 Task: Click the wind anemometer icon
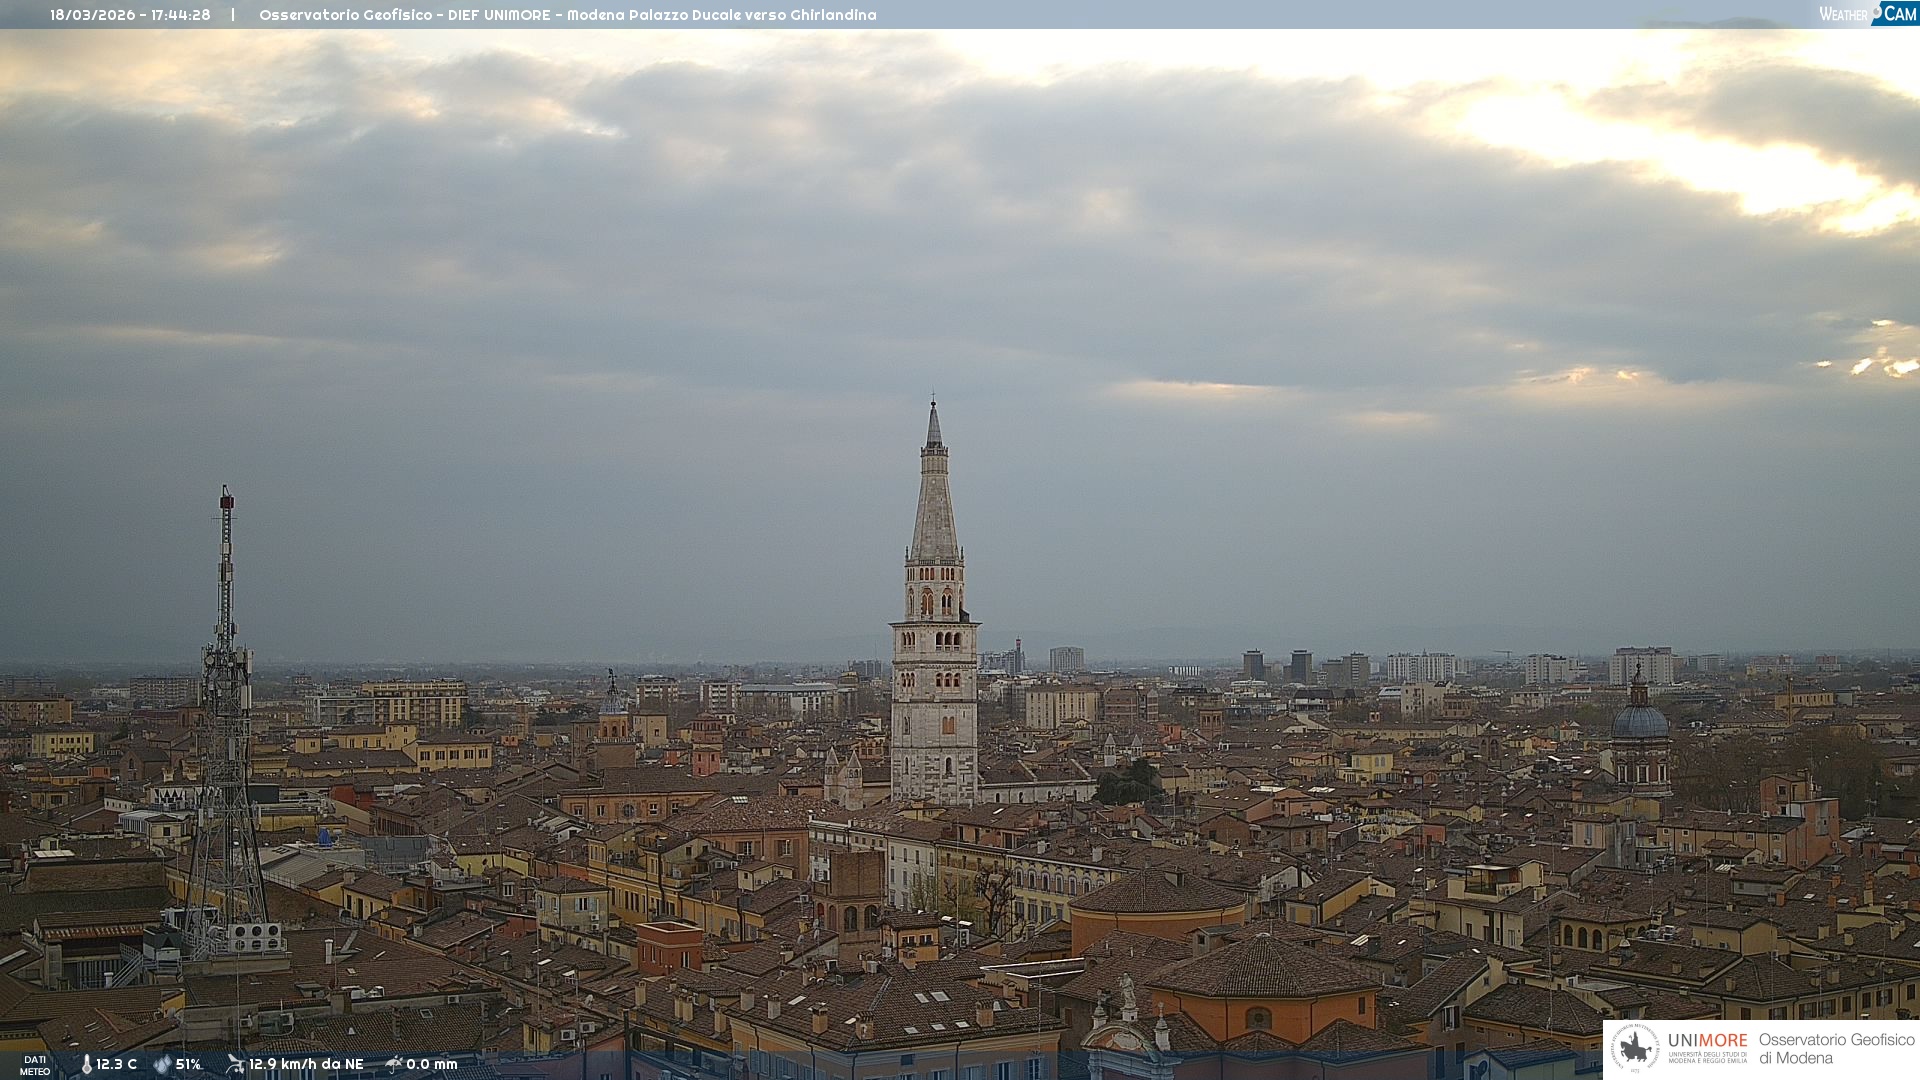click(x=235, y=1064)
